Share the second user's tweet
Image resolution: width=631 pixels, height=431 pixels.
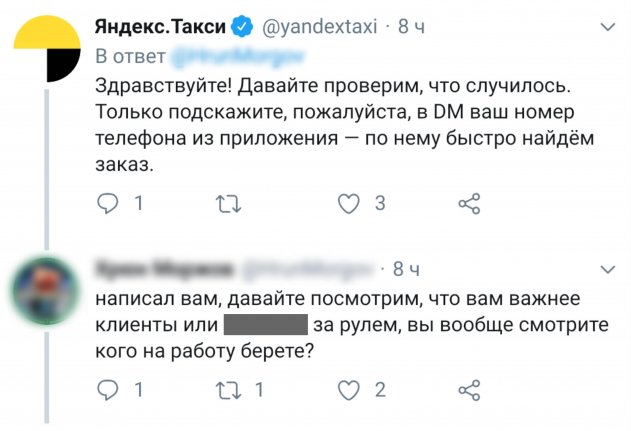click(x=469, y=389)
